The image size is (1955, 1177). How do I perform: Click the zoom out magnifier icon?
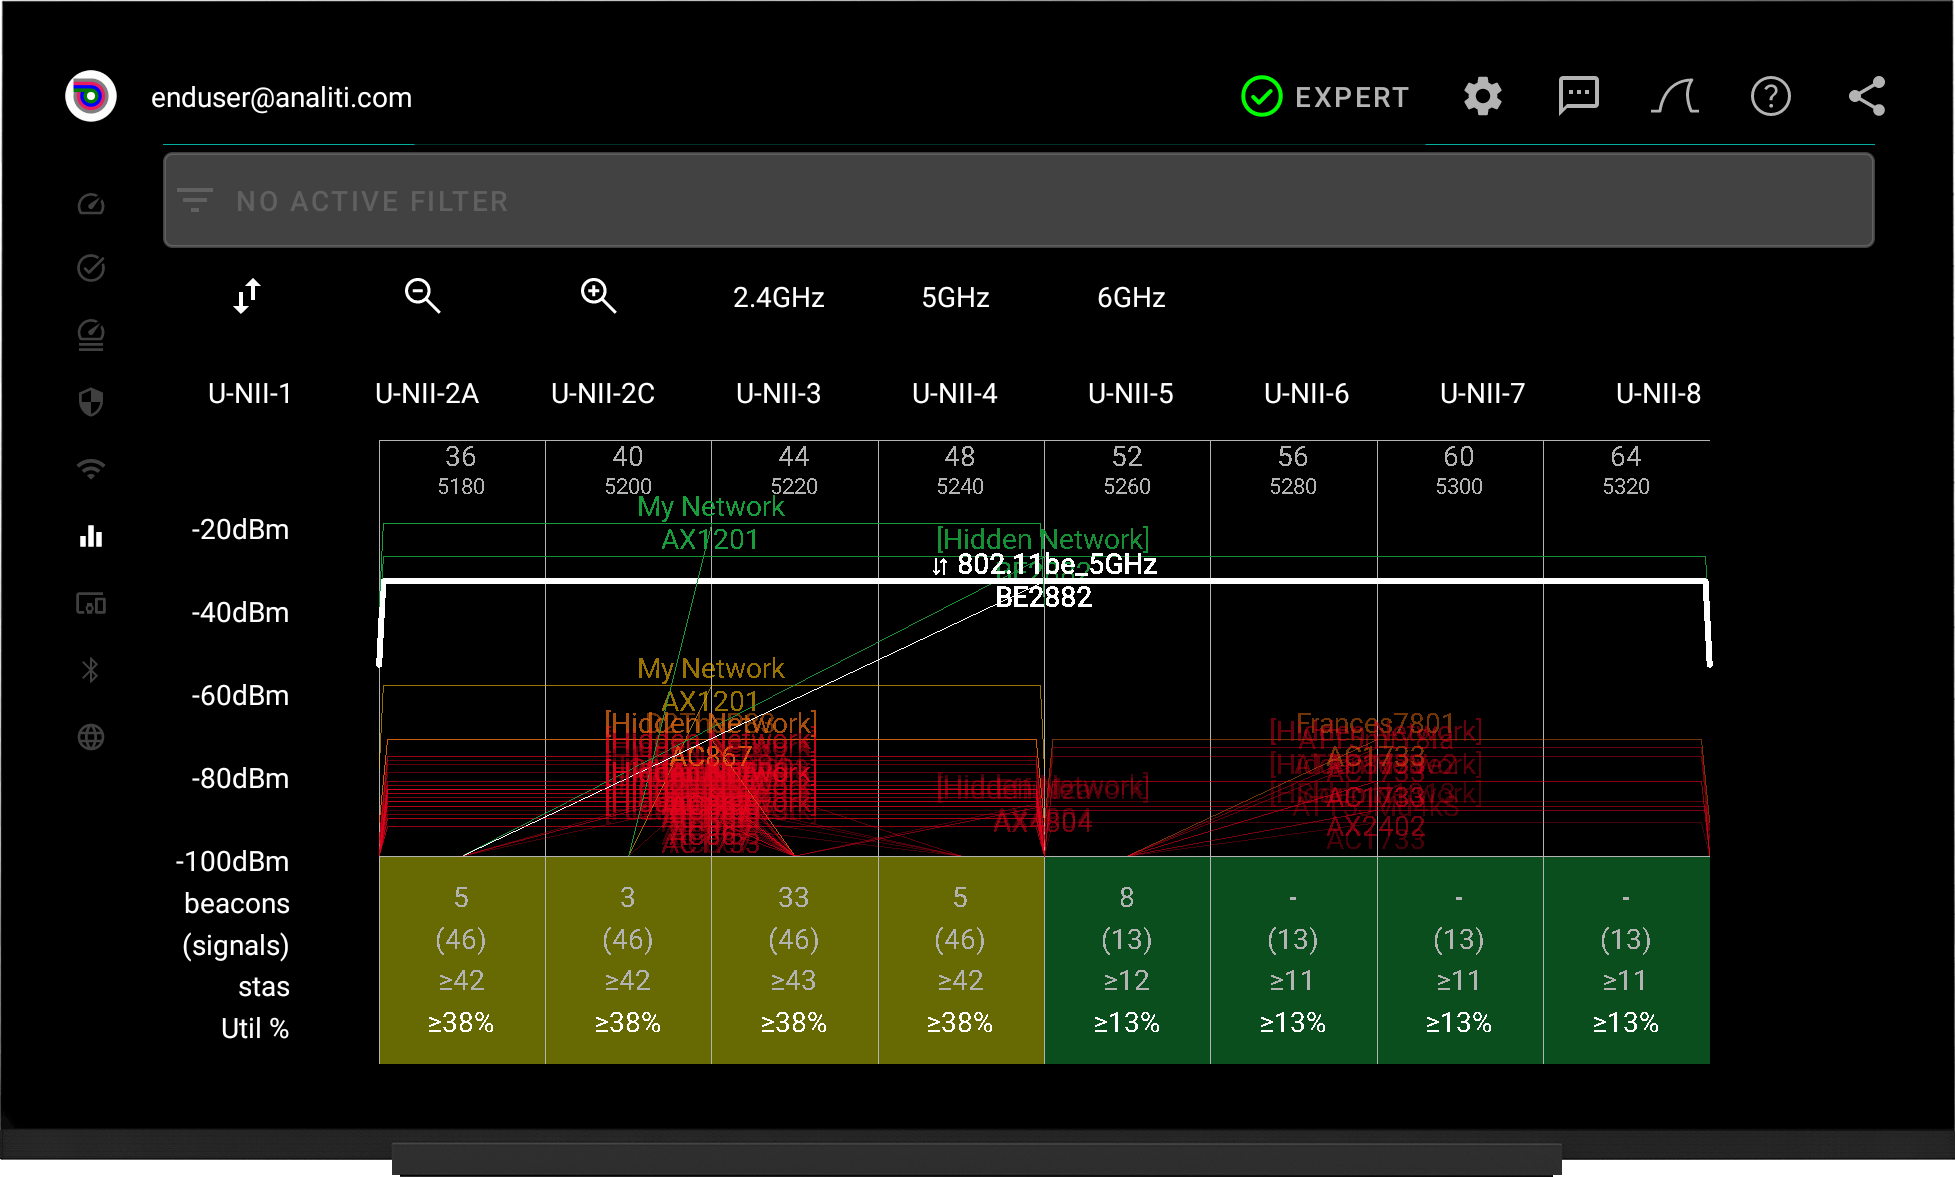pyautogui.click(x=422, y=296)
